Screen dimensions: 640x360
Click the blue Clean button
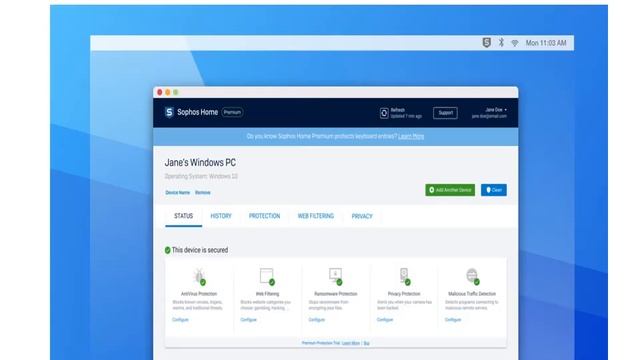[493, 190]
